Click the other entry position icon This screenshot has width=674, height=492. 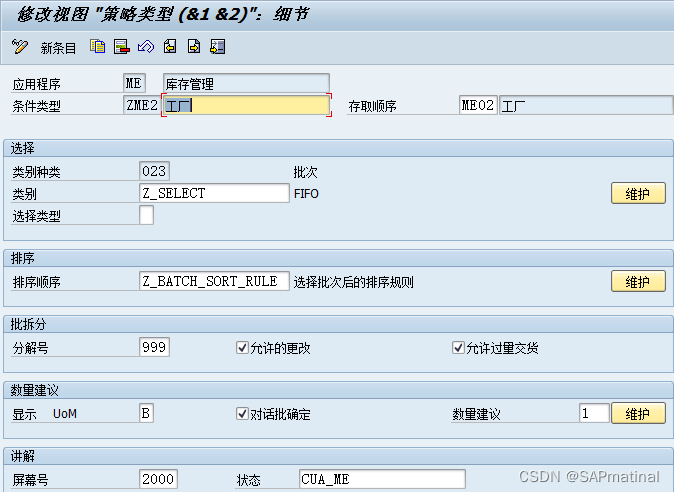pos(218,46)
